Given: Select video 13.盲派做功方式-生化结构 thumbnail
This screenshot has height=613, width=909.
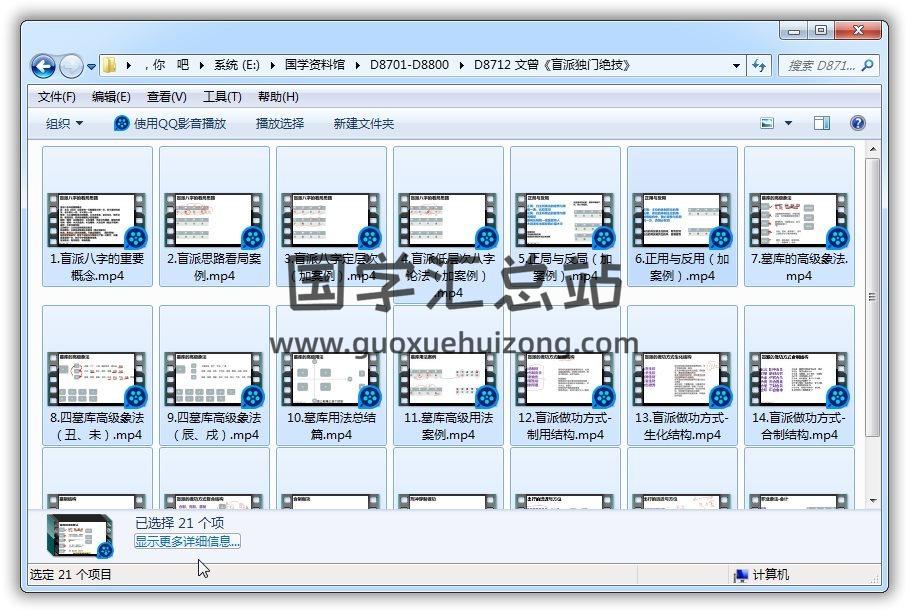Looking at the screenshot, I should (682, 379).
